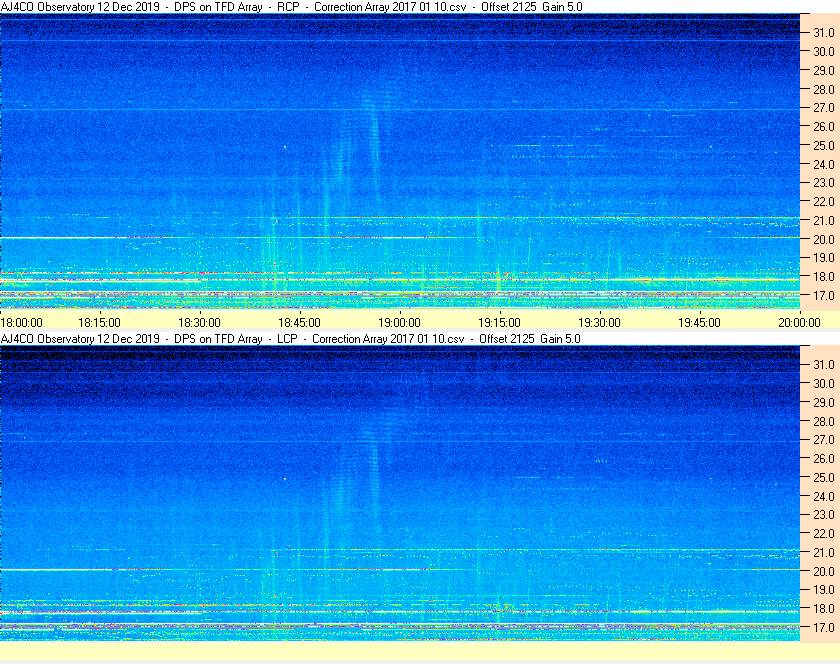This screenshot has width=840, height=664.
Task: Click the 19.0 frequency label on LCP plot
Action: pyautogui.click(x=824, y=590)
